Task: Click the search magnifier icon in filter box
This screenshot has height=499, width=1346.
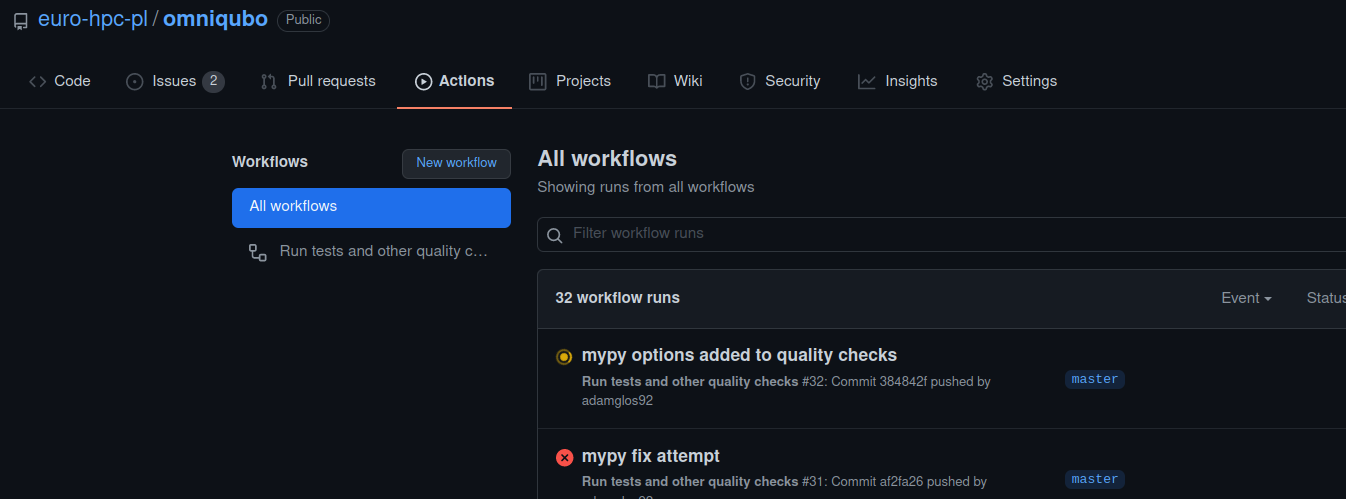Action: (x=554, y=235)
